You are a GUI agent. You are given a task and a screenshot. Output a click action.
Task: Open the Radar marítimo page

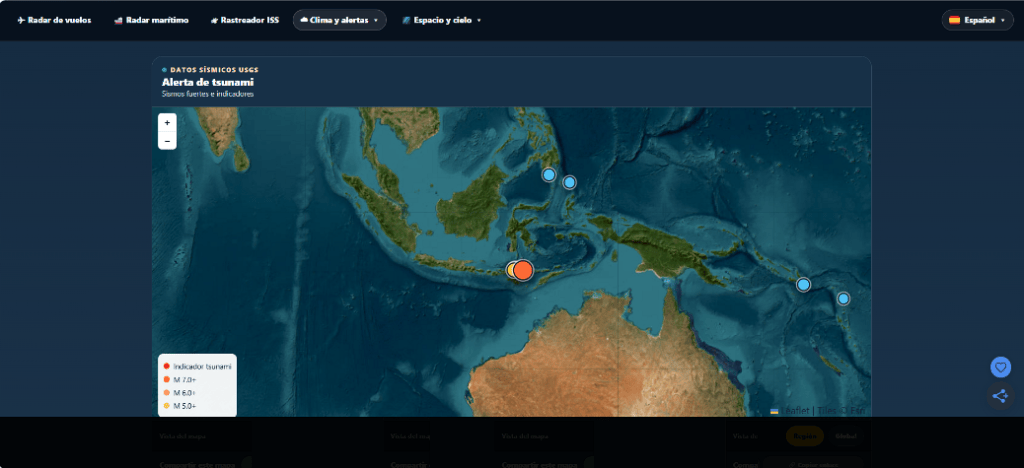[151, 20]
